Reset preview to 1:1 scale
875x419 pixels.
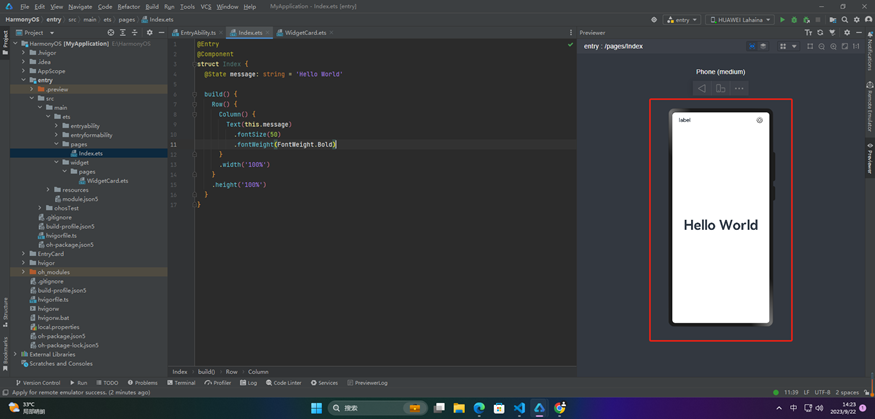[x=856, y=46]
